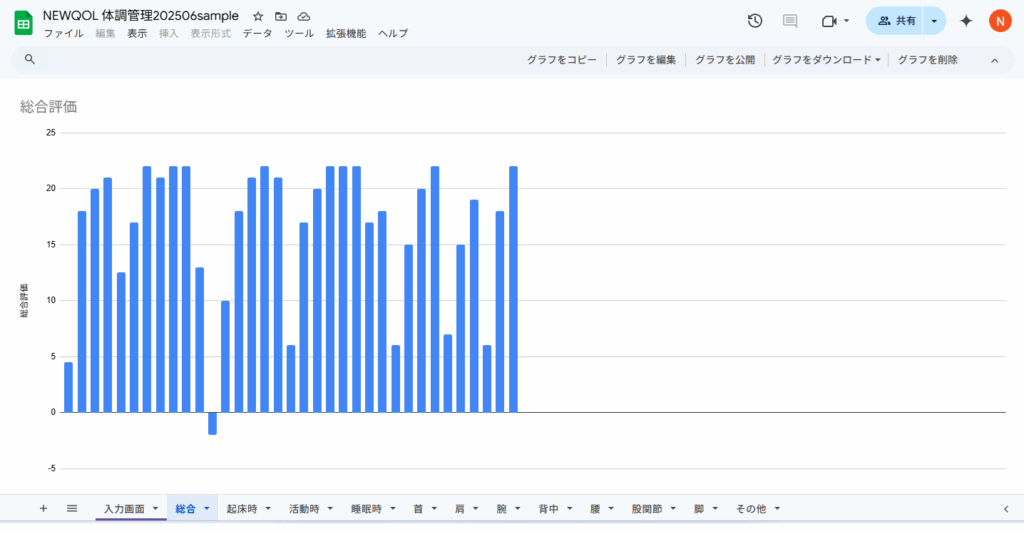Image resolution: width=1024 pixels, height=534 pixels.
Task: Collapse the toolbar with the chevron
Action: (994, 60)
